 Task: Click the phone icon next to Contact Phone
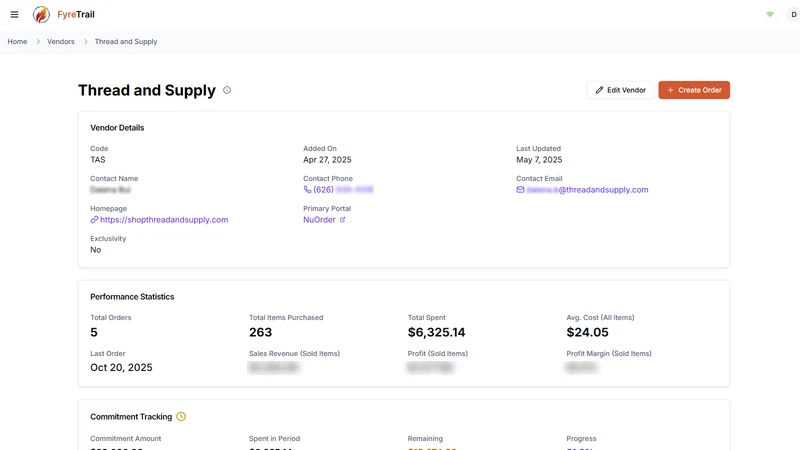pos(307,189)
